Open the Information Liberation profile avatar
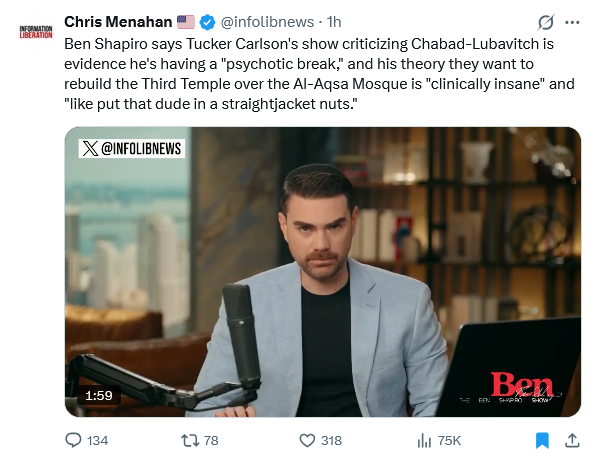This screenshot has width=598, height=462. (x=36, y=32)
